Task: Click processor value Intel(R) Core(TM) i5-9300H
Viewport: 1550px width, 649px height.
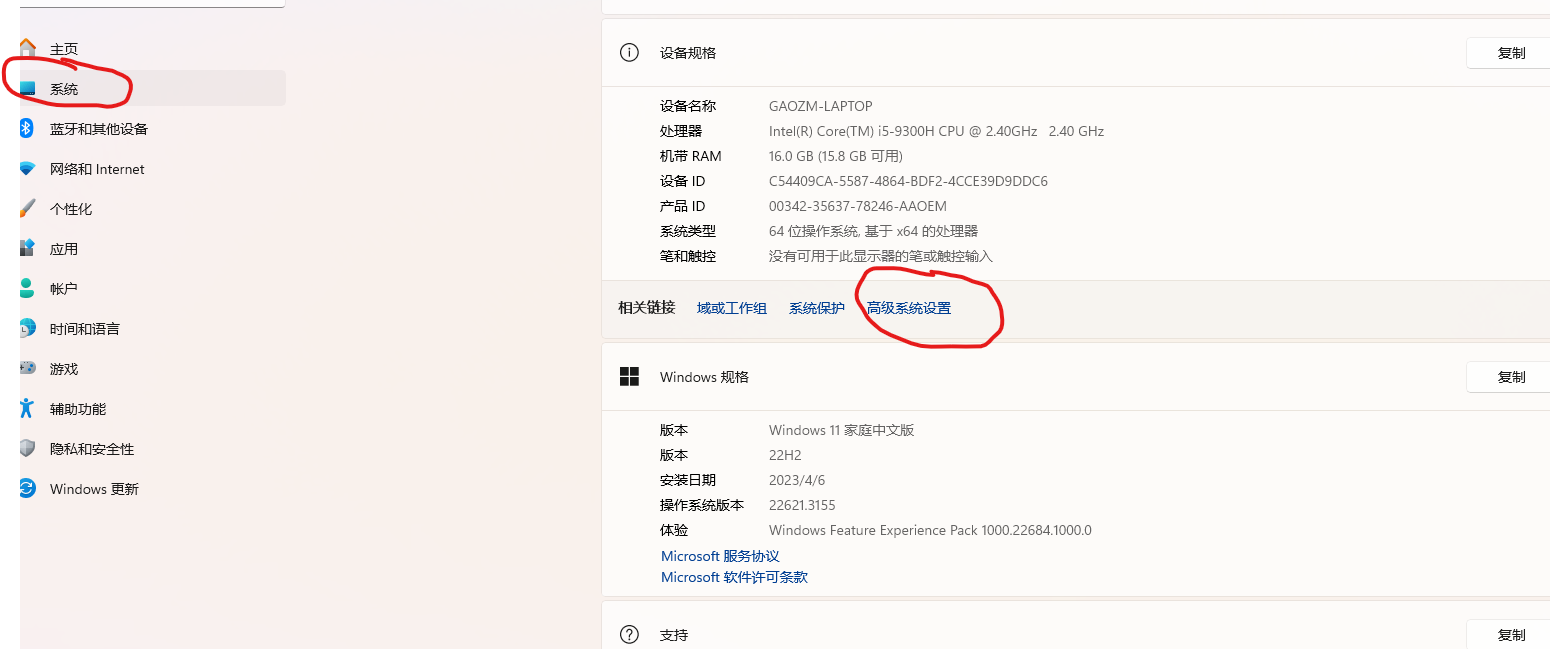Action: pyautogui.click(x=936, y=131)
